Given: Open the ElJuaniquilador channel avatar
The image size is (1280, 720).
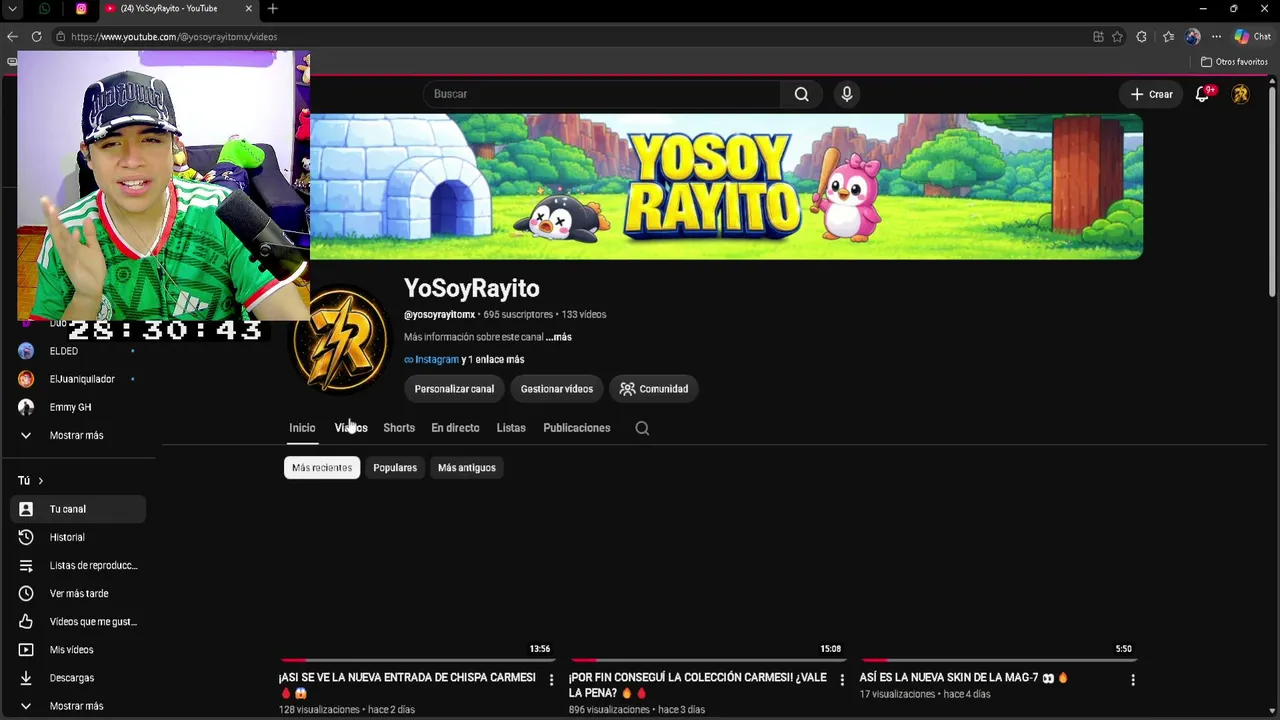Looking at the screenshot, I should (26, 379).
